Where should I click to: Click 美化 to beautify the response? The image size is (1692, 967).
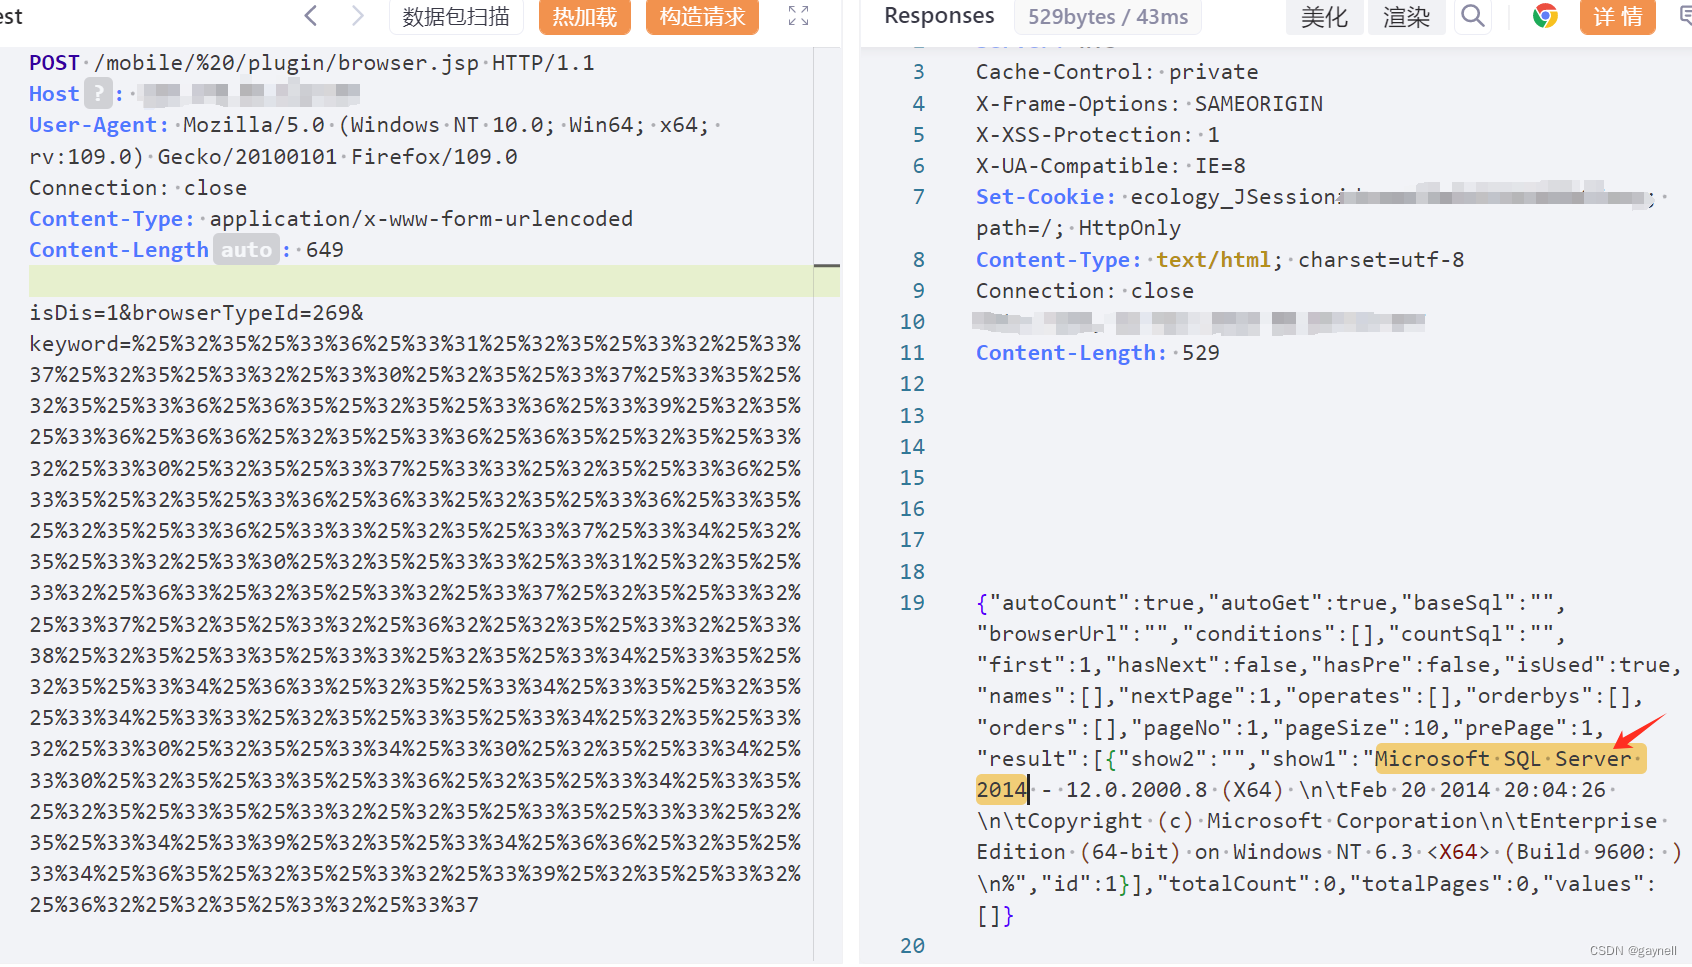click(x=1324, y=17)
